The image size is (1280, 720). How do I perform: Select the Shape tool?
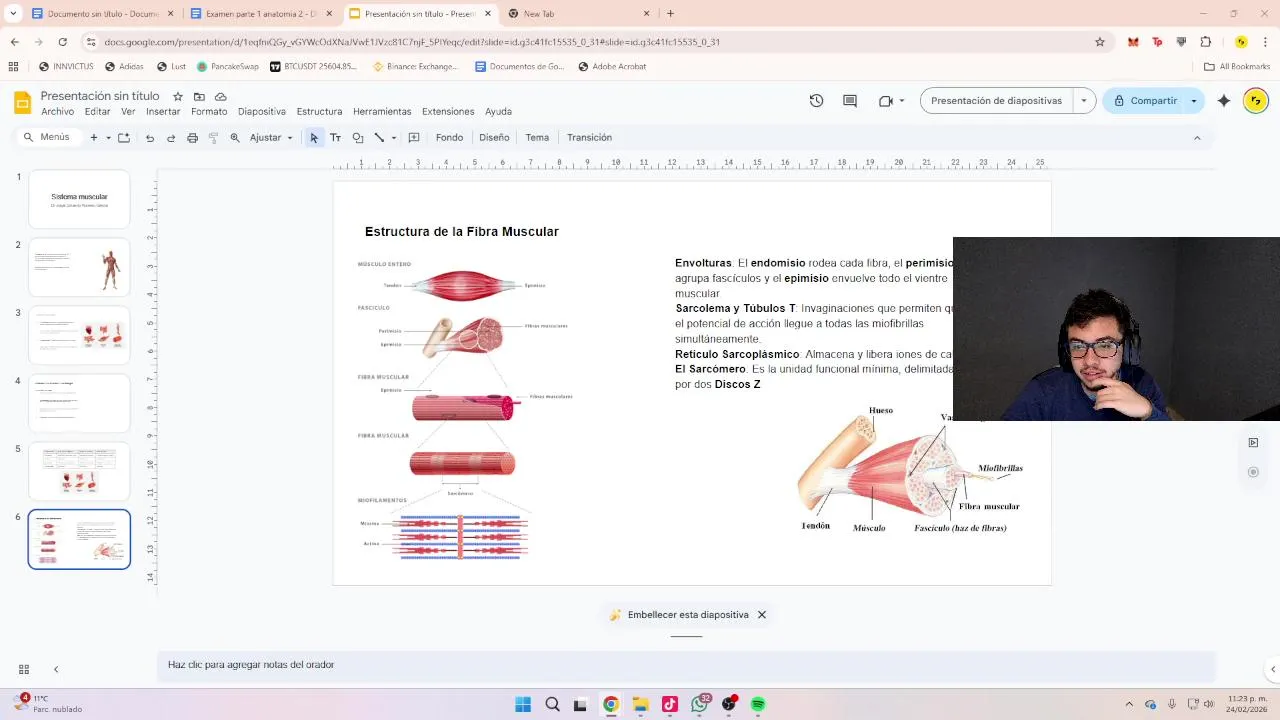[x=358, y=138]
